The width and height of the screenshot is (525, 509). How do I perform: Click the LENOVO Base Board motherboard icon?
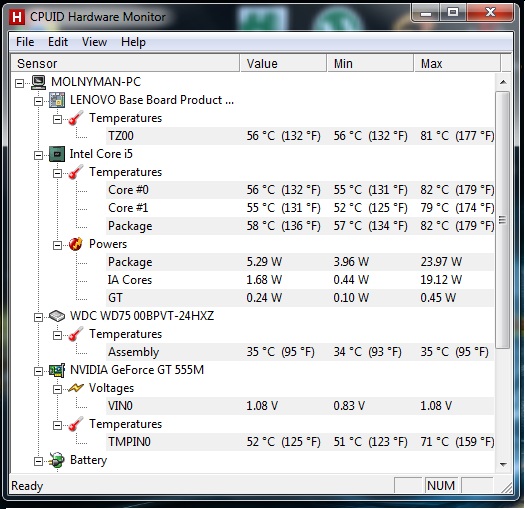[57, 100]
